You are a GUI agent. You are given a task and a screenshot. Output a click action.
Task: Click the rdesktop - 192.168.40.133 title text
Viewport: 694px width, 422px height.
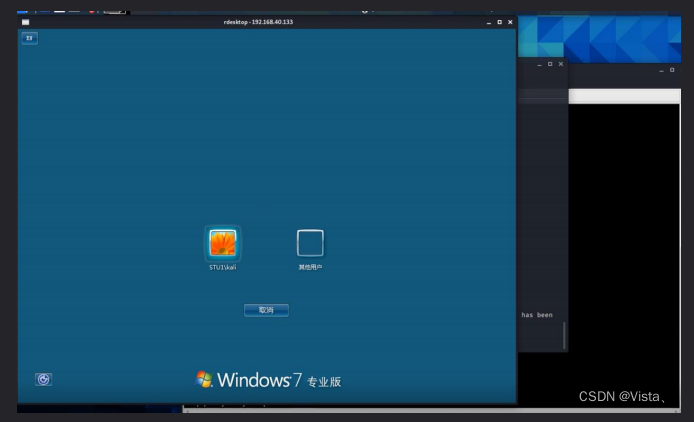pyautogui.click(x=258, y=22)
